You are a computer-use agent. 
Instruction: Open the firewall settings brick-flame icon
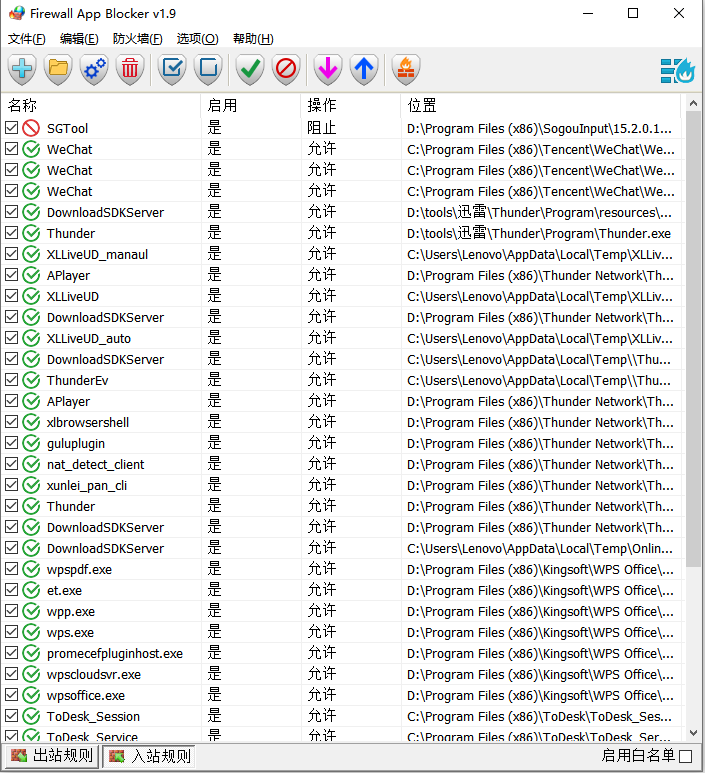(406, 69)
